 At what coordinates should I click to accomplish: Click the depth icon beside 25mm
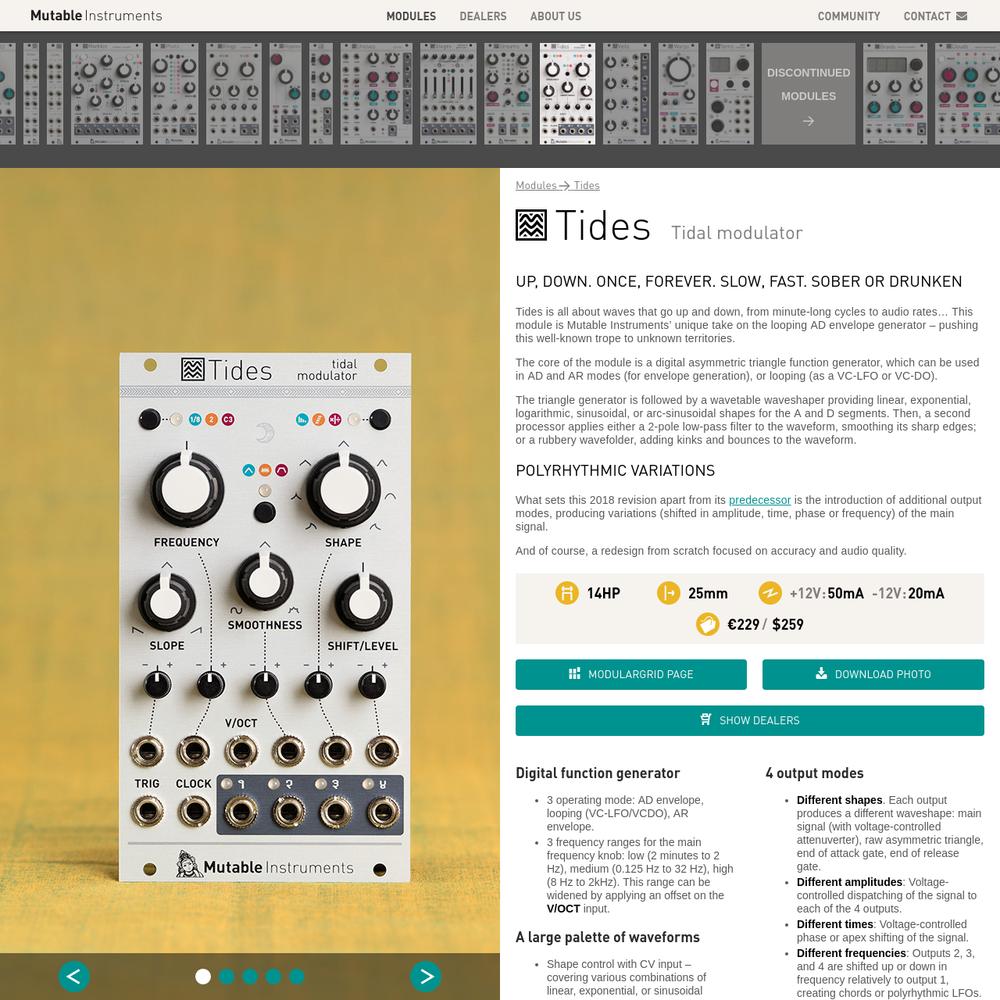(x=668, y=593)
